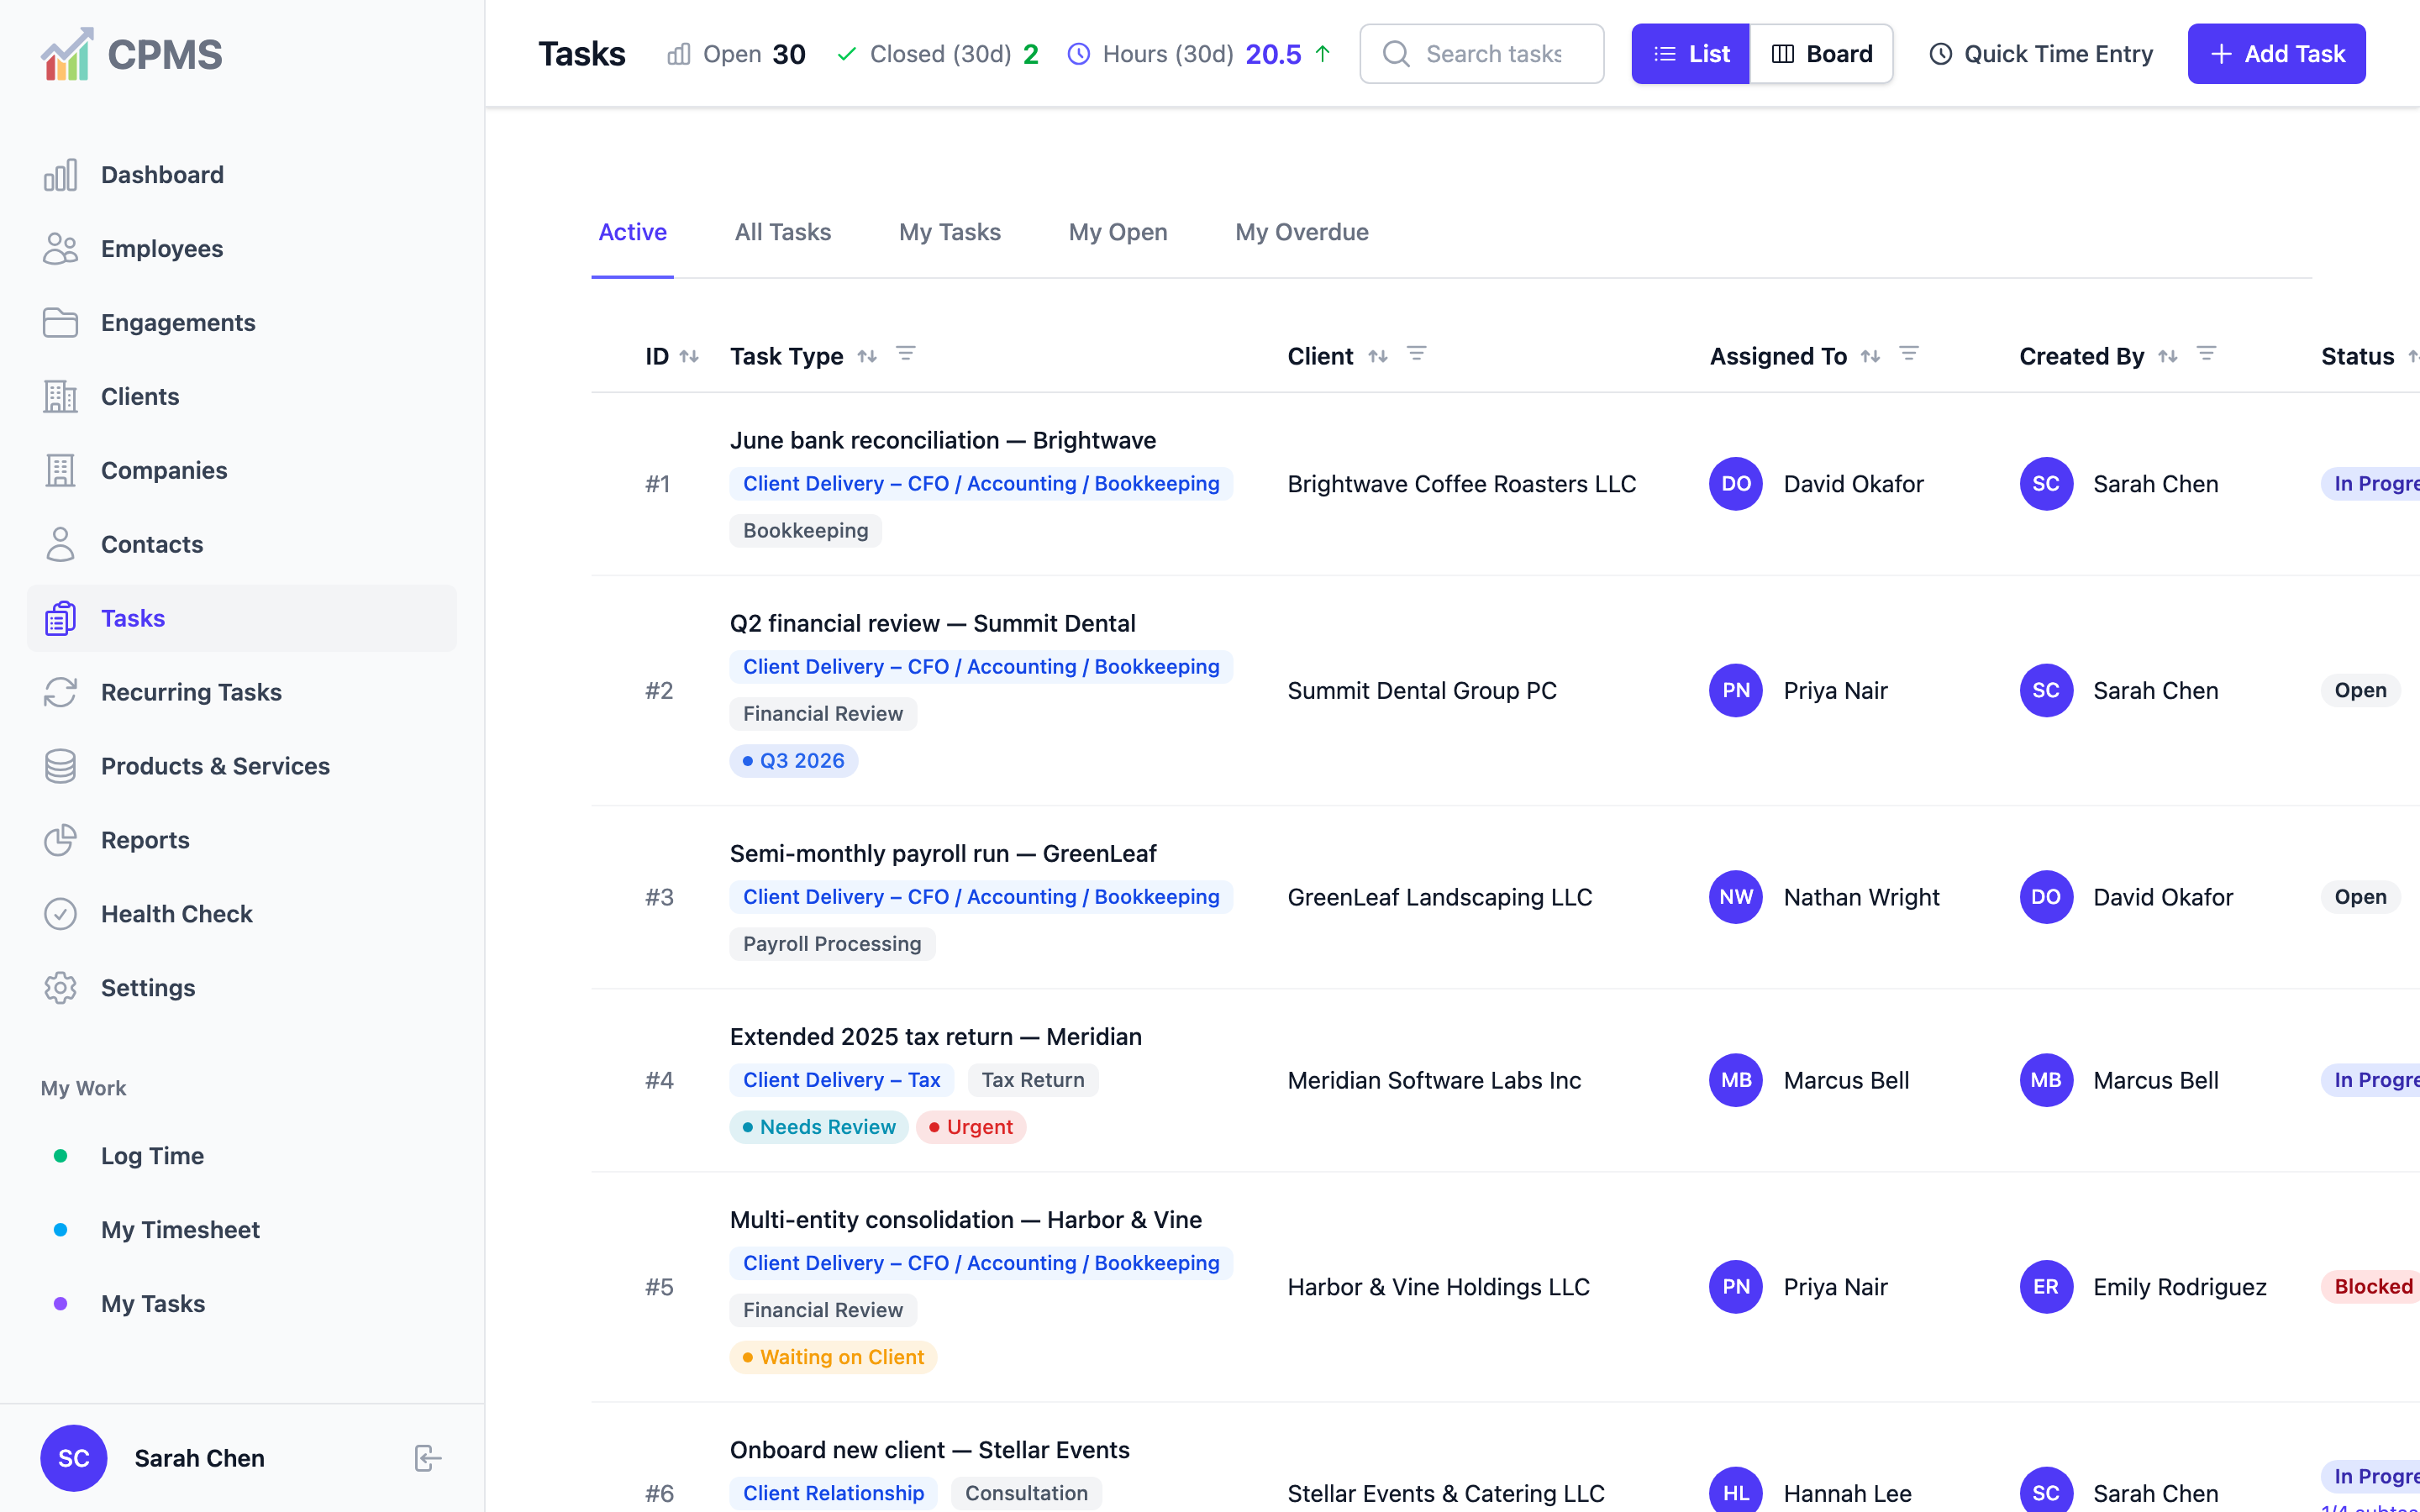
Task: Open task June bank reconciliation — Brightwave
Action: point(943,441)
